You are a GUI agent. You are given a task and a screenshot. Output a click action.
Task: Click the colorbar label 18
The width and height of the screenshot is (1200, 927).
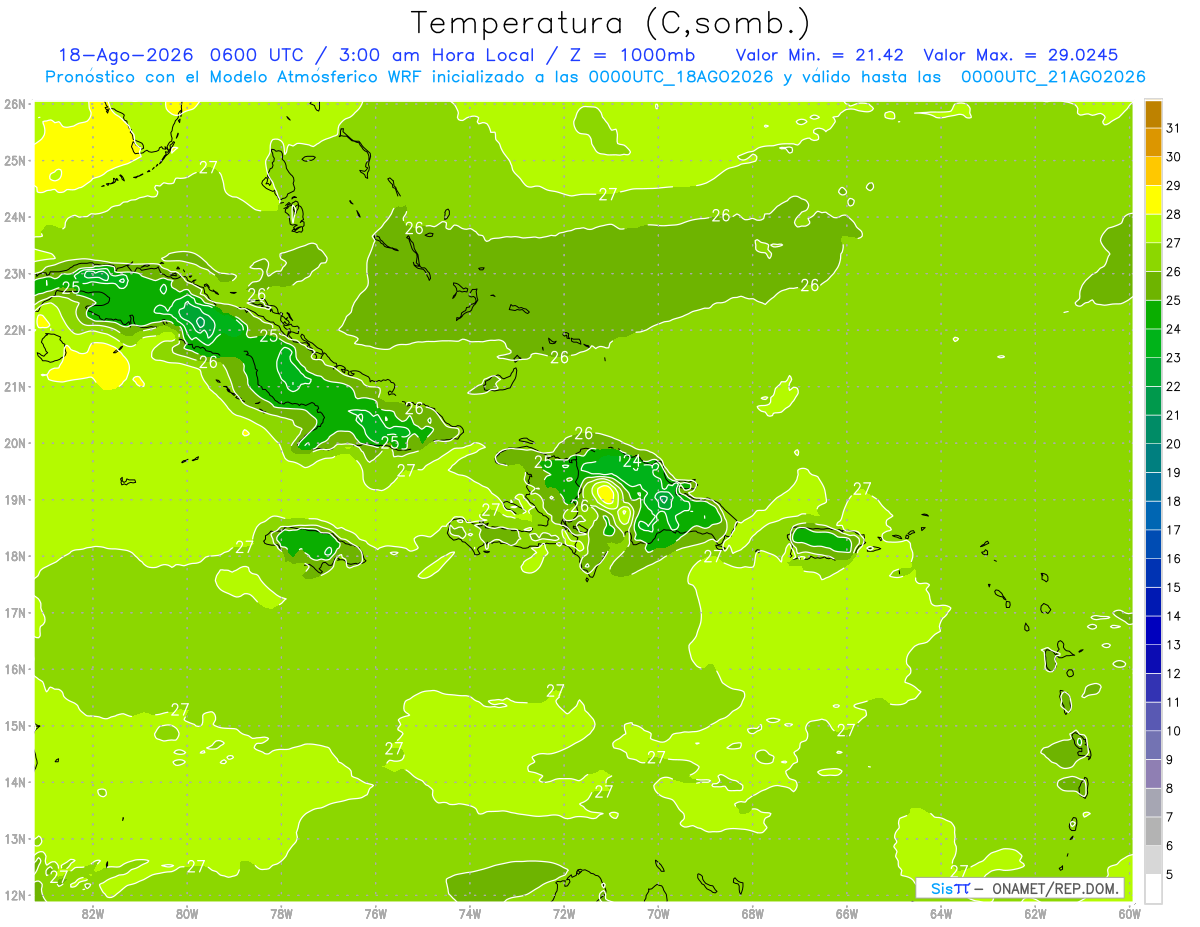[1173, 501]
